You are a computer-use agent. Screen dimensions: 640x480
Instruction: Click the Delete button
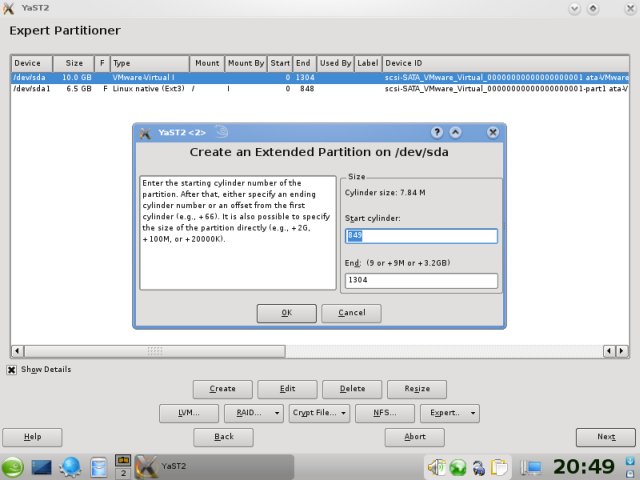tap(352, 389)
